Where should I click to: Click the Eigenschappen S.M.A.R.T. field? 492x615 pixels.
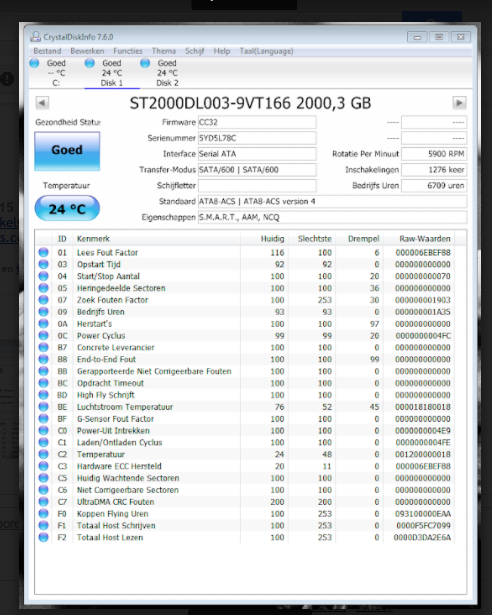[x=332, y=217]
